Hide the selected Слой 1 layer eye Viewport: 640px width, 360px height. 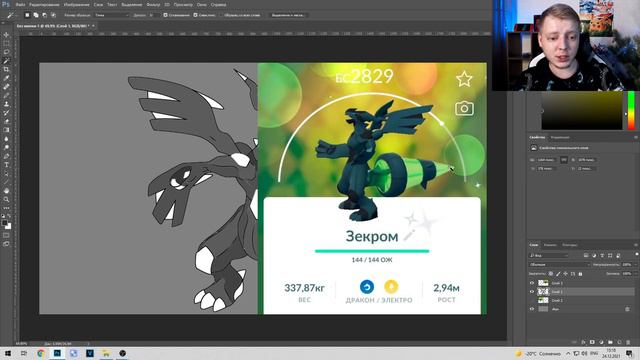[532, 291]
